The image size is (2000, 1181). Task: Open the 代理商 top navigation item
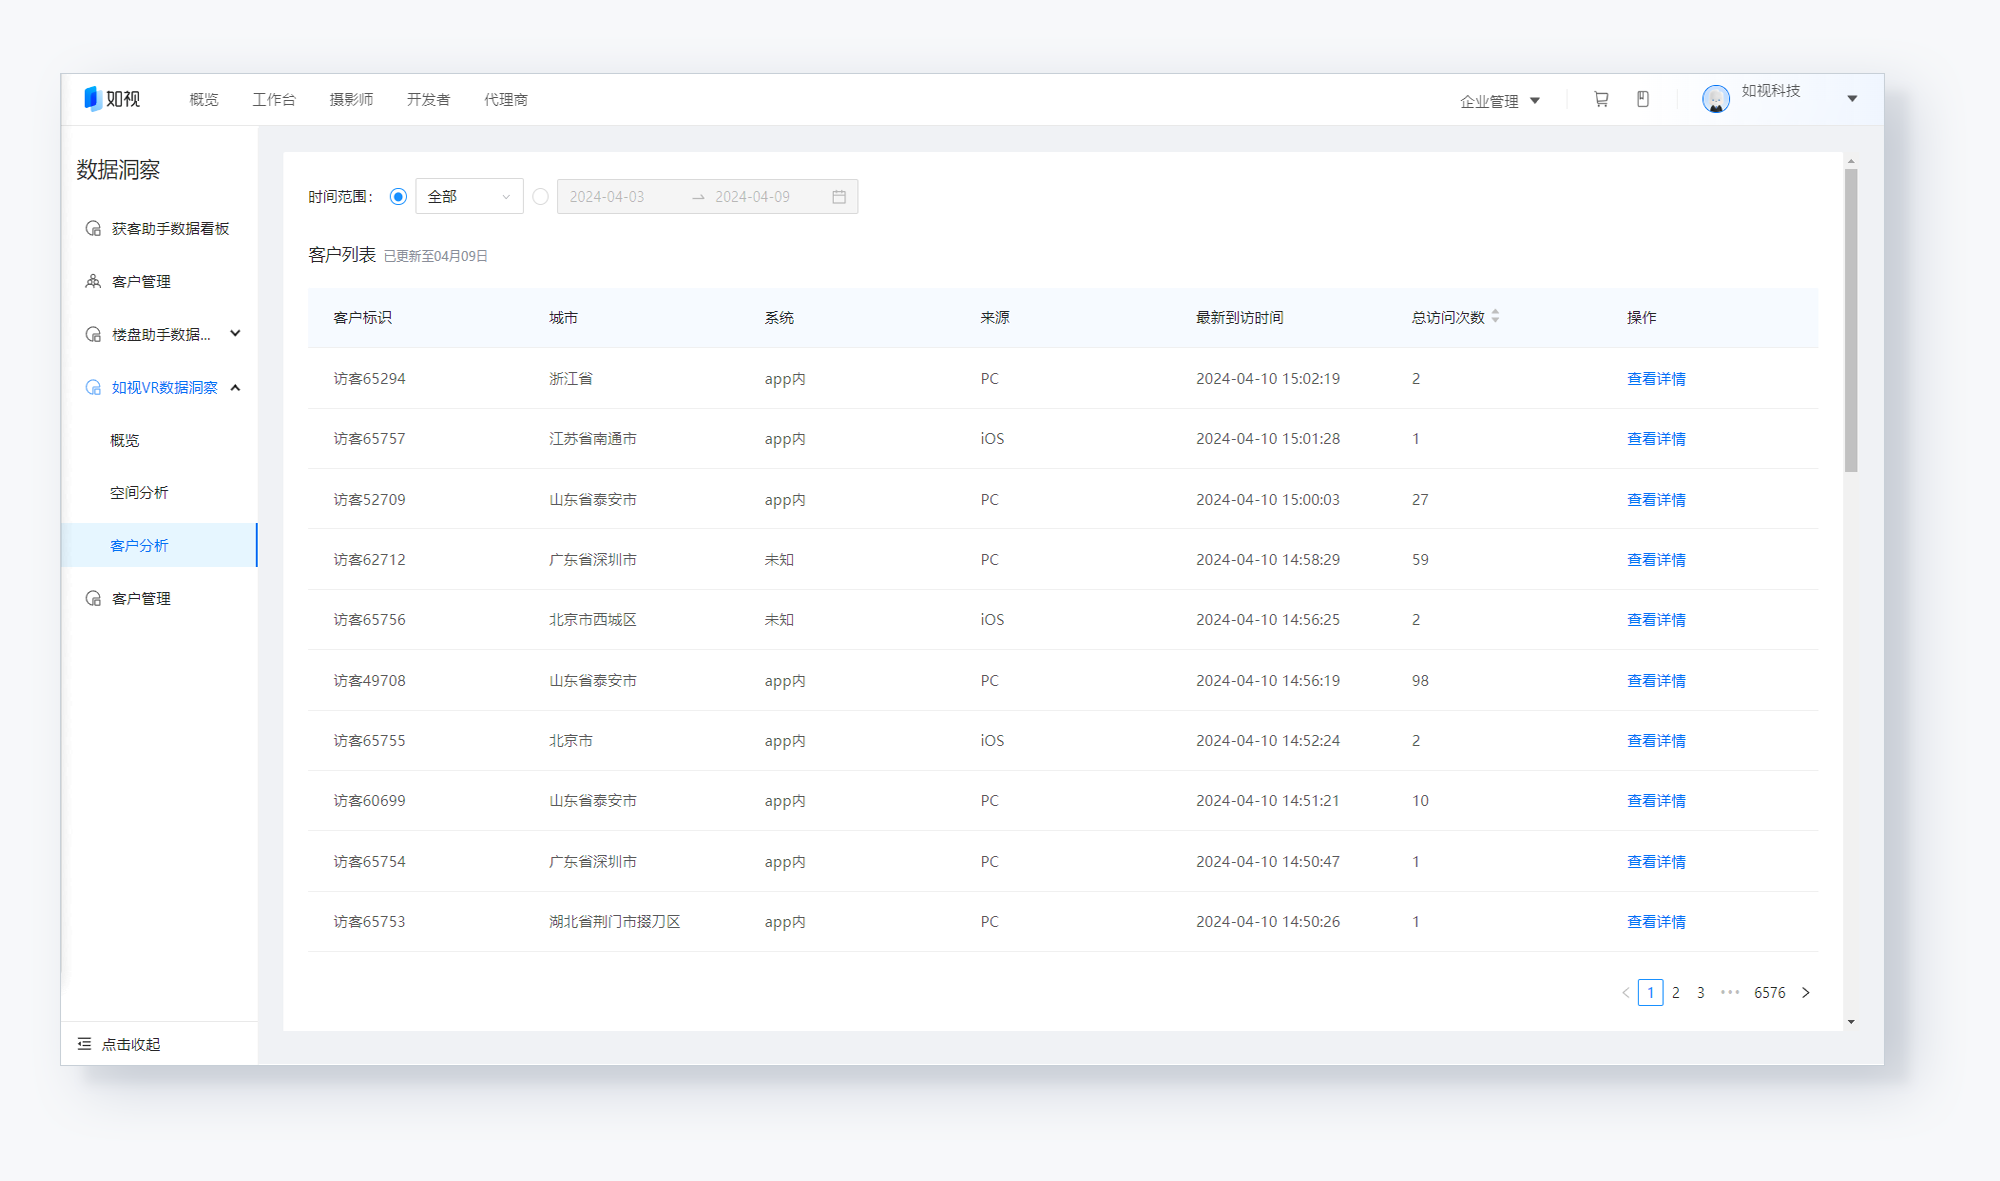click(x=506, y=100)
